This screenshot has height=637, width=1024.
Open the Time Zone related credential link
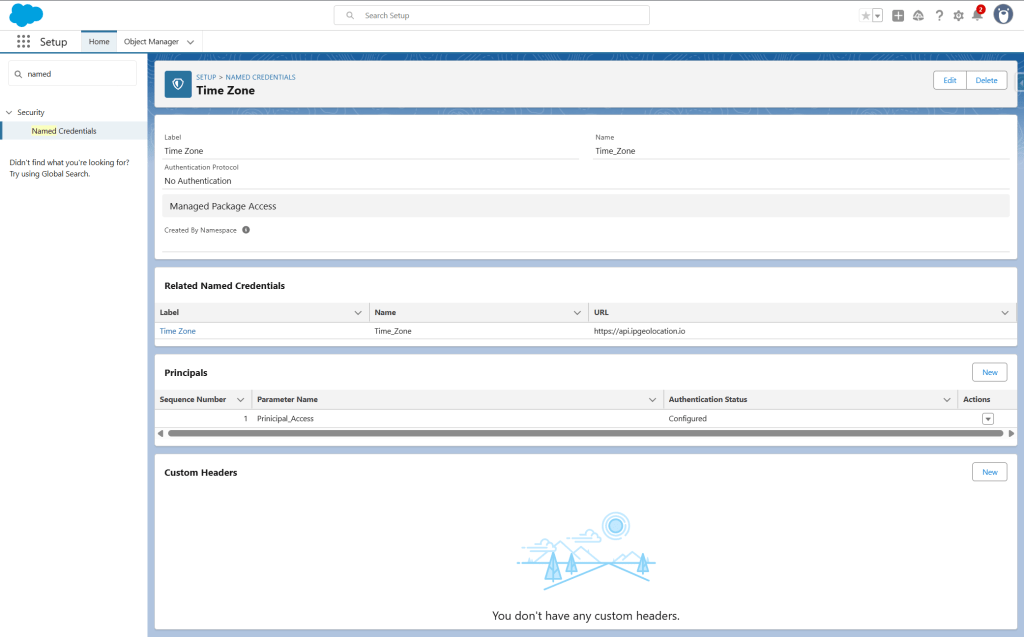178,331
